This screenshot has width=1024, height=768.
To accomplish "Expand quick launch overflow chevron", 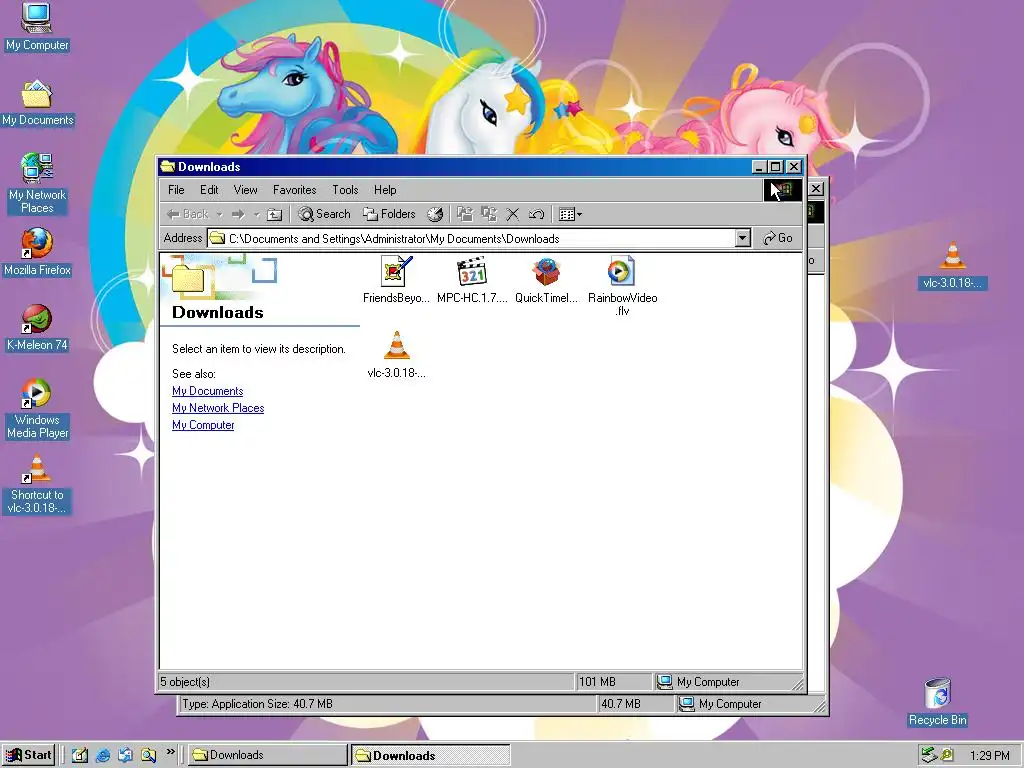I will [170, 752].
